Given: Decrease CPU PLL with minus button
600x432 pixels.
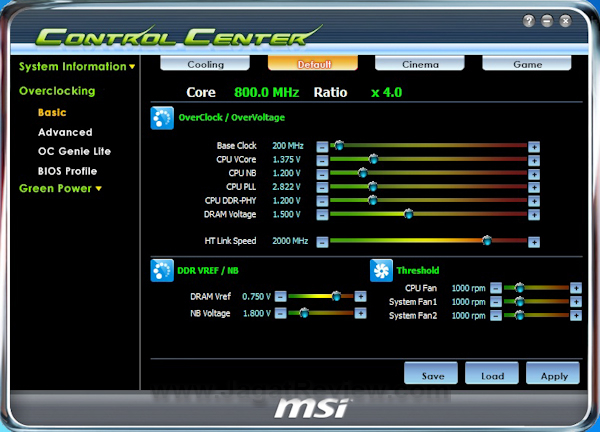Looking at the screenshot, I should click(x=322, y=187).
